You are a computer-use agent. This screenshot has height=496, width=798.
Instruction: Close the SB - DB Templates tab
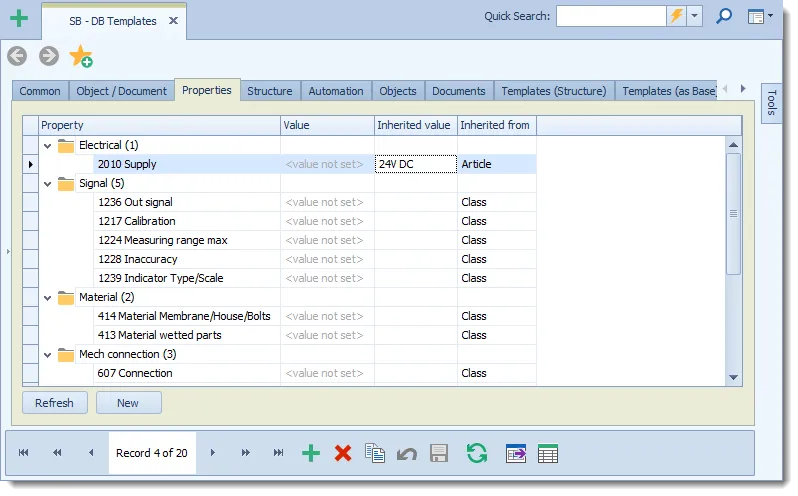pos(174,21)
